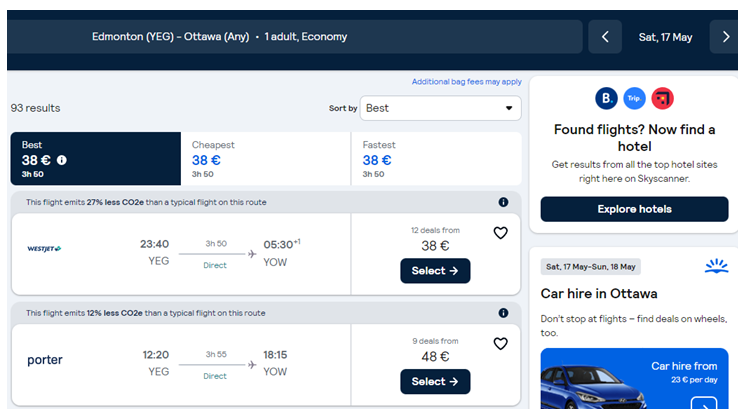Open info icon on 27% less CO2e banner
Screen dimensions: 738x414
click(503, 202)
